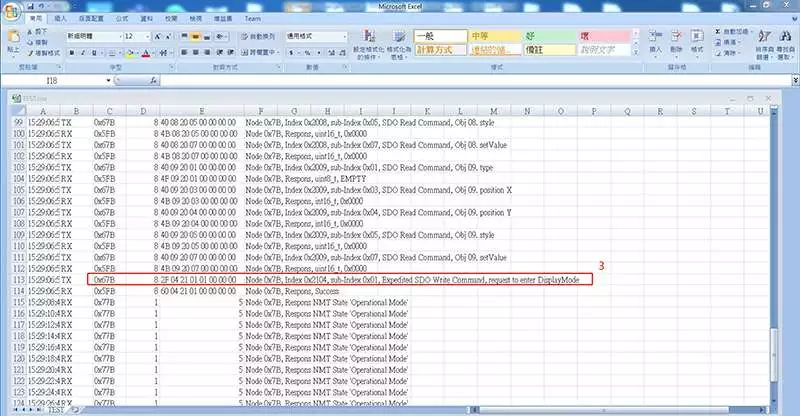Switch to the Team ribbon tab

click(x=253, y=19)
